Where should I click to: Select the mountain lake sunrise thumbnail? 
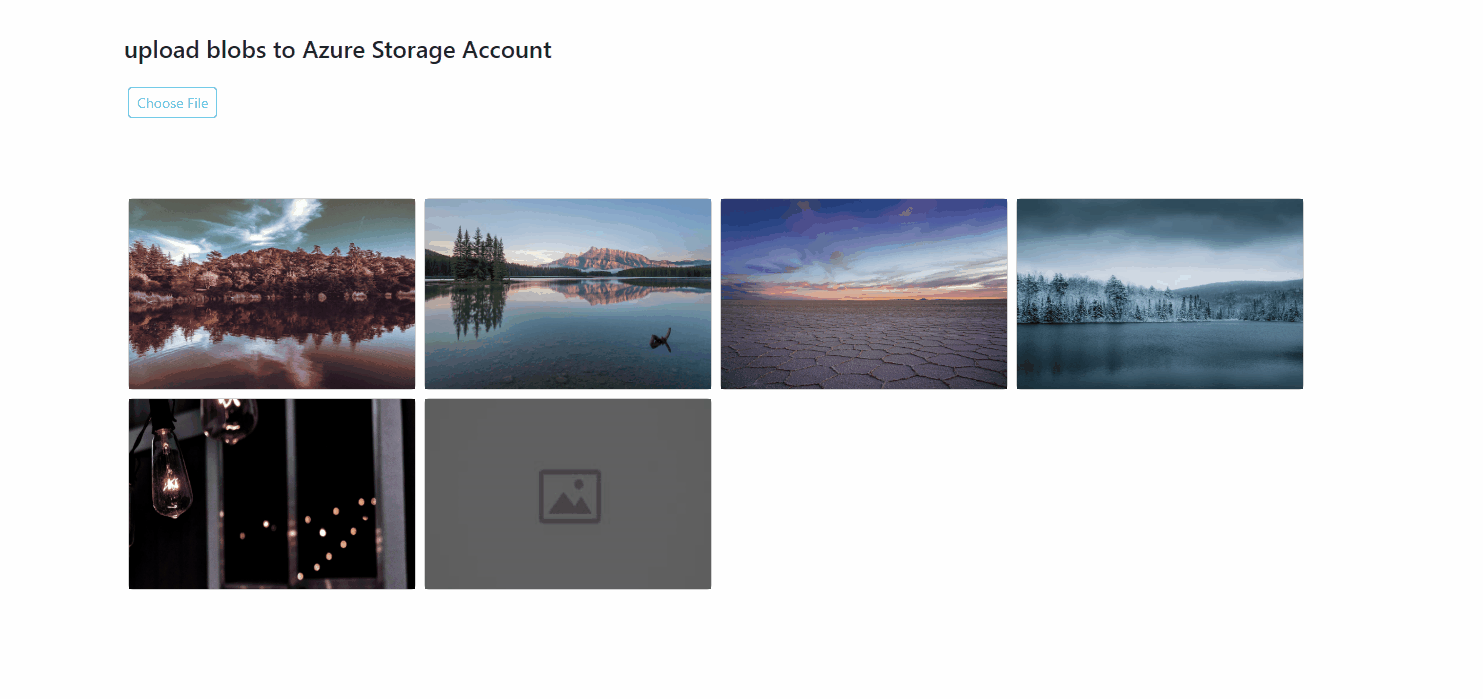pos(568,294)
